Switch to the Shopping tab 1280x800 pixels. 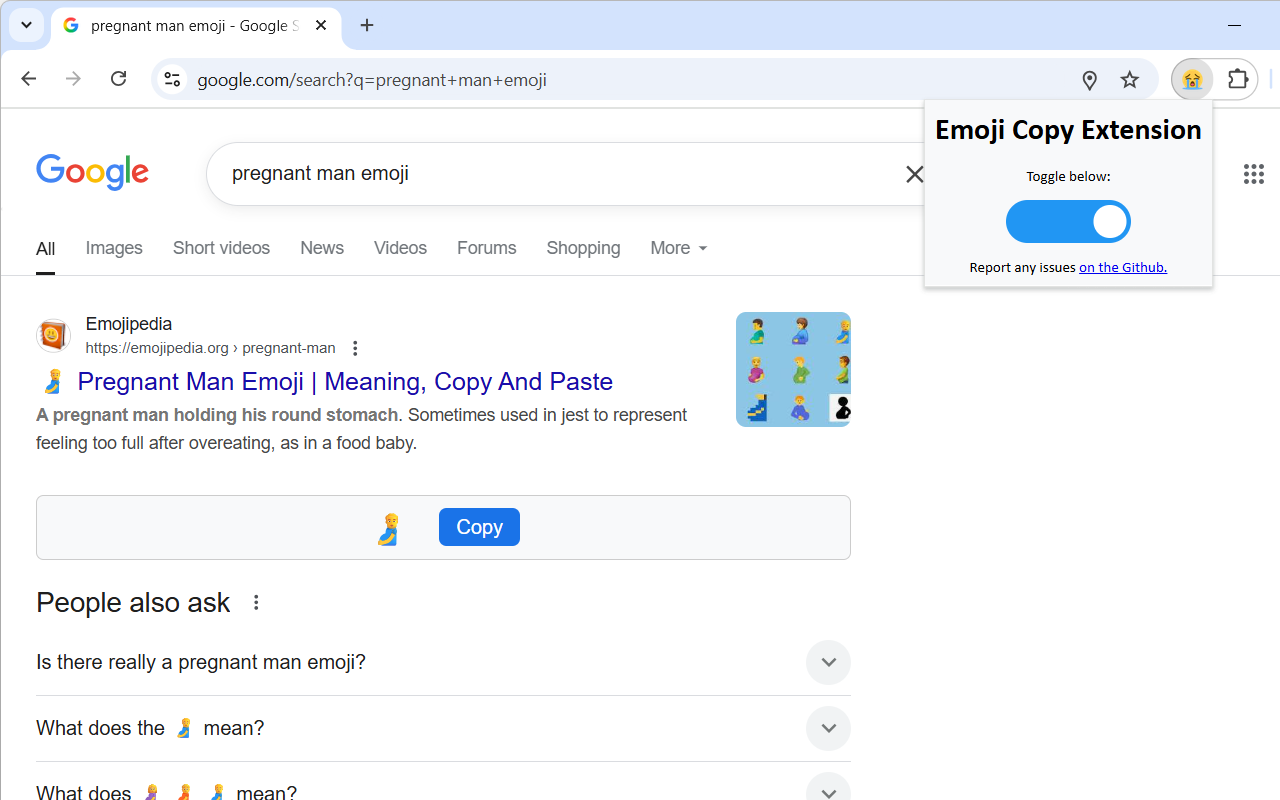click(583, 248)
